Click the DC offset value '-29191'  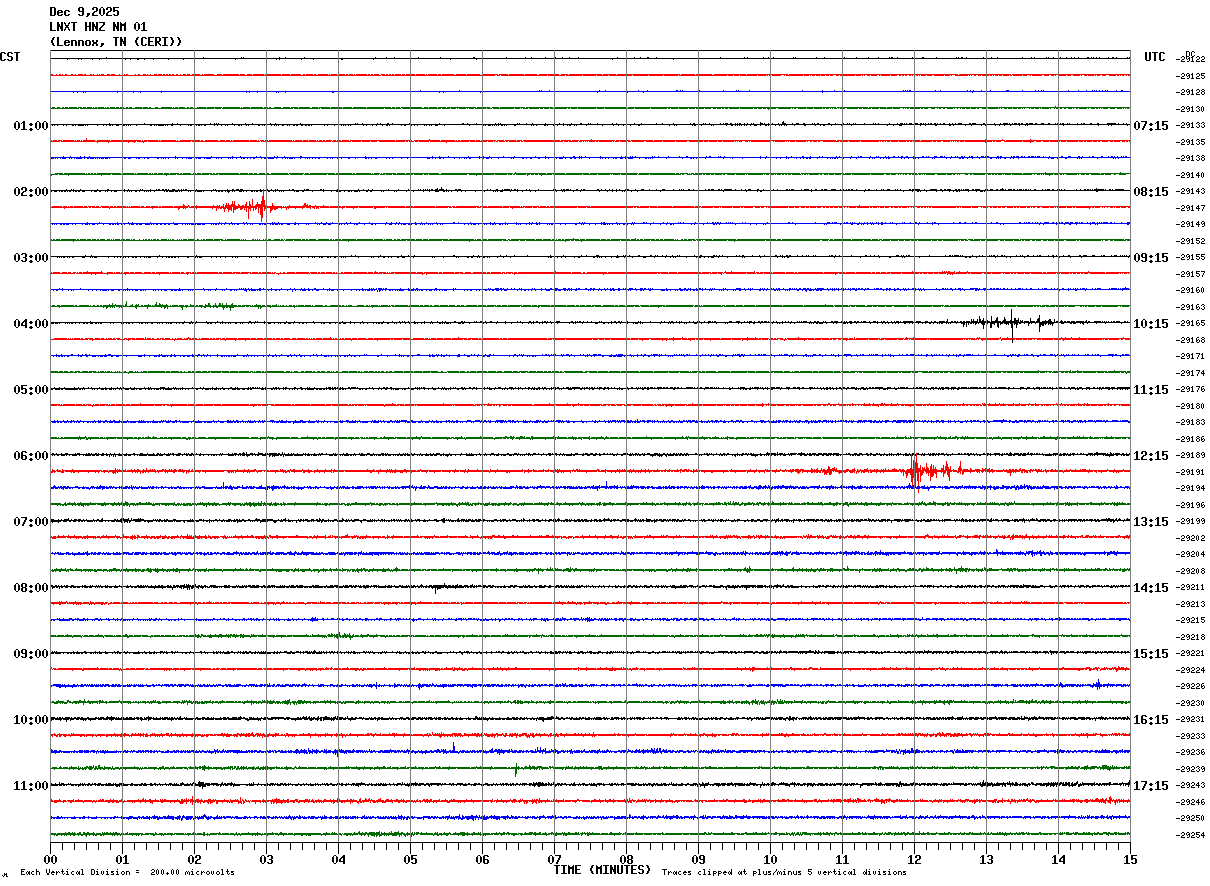[1191, 472]
